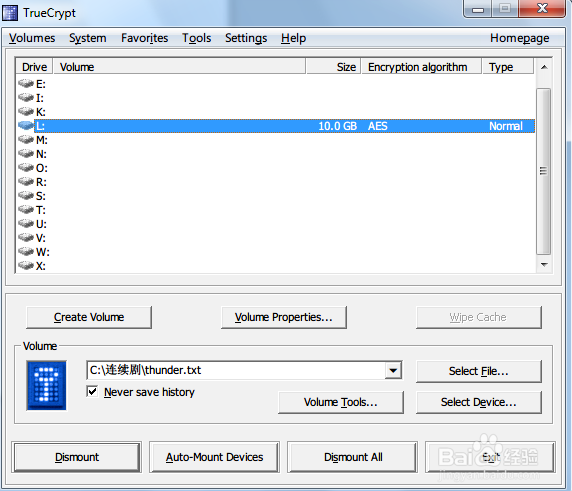Open the System menu
This screenshot has width=572, height=491.
(x=88, y=38)
